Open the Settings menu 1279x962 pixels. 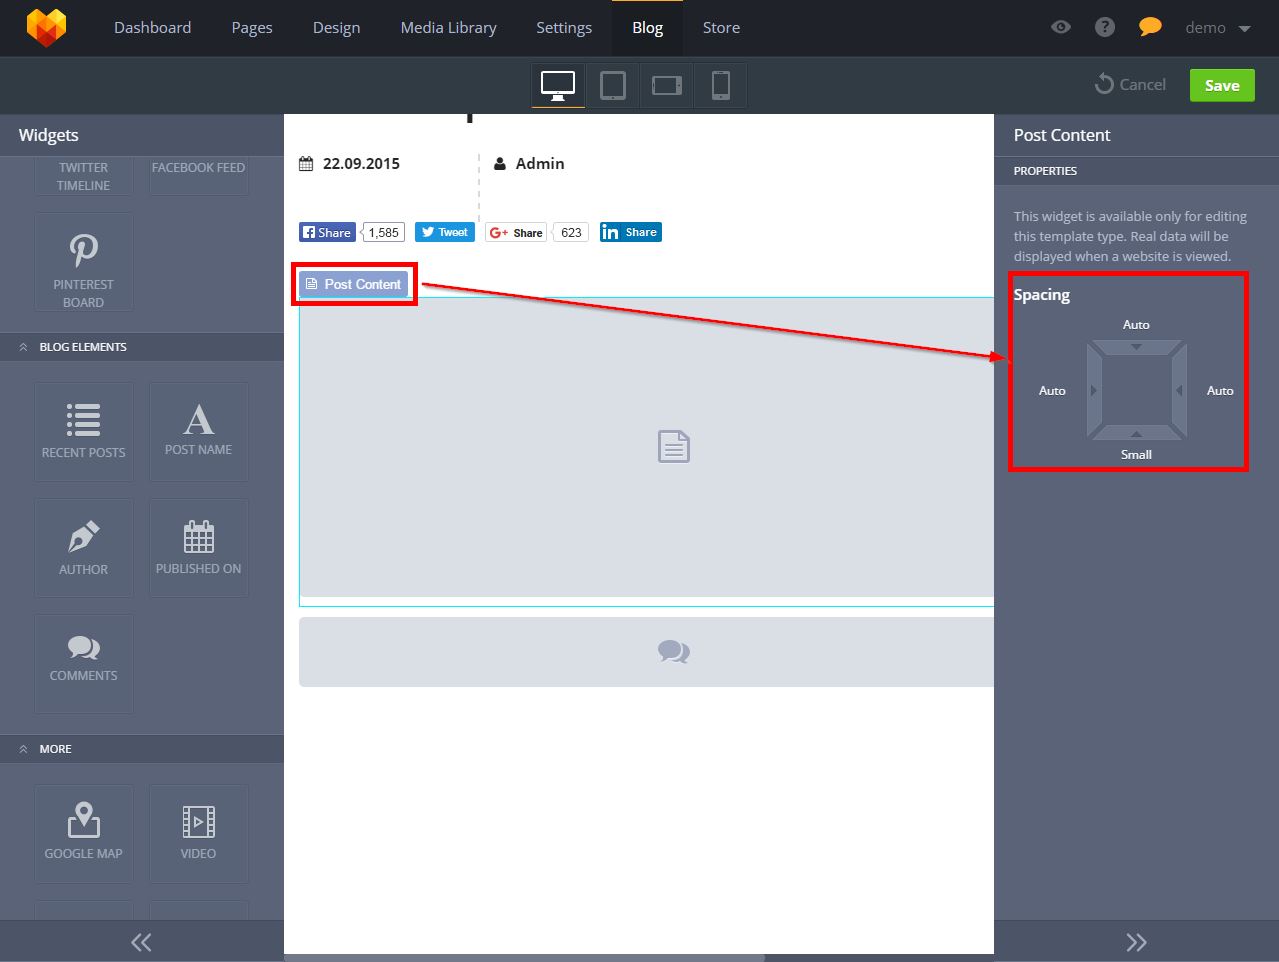pos(564,27)
